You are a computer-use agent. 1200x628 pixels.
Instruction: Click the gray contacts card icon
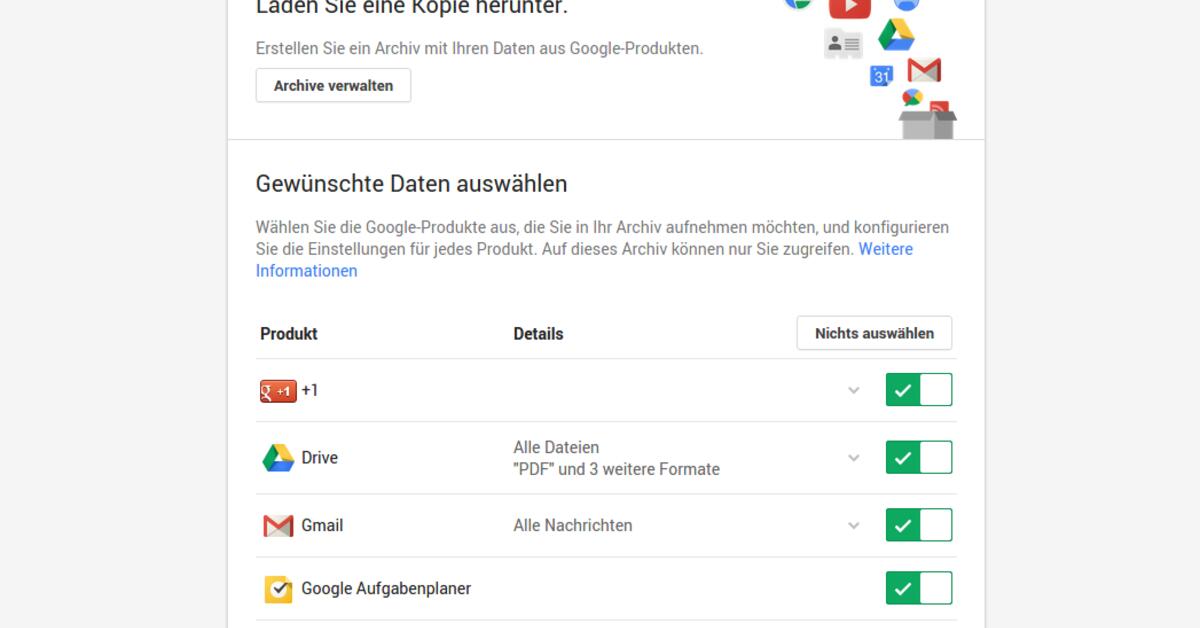(x=843, y=44)
